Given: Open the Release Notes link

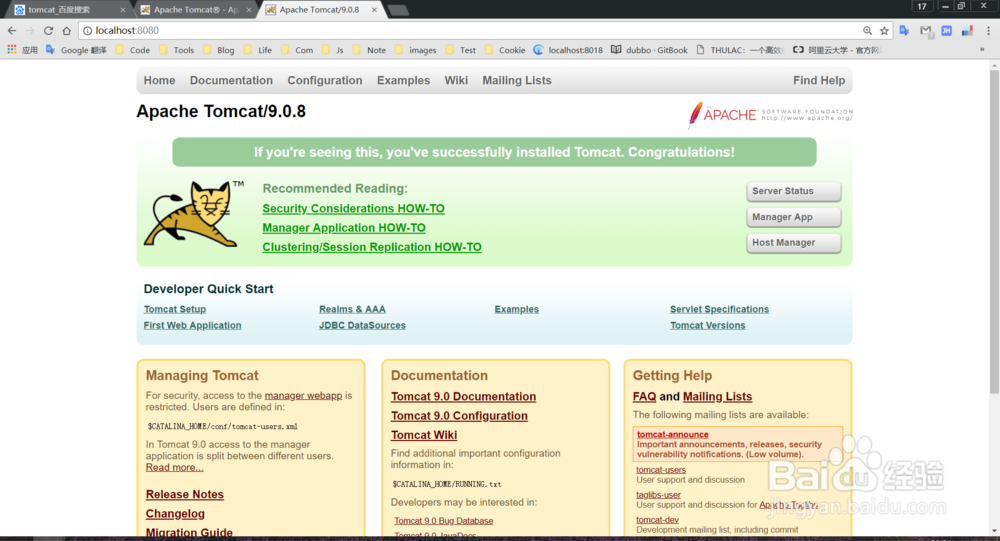Looking at the screenshot, I should click(x=185, y=494).
